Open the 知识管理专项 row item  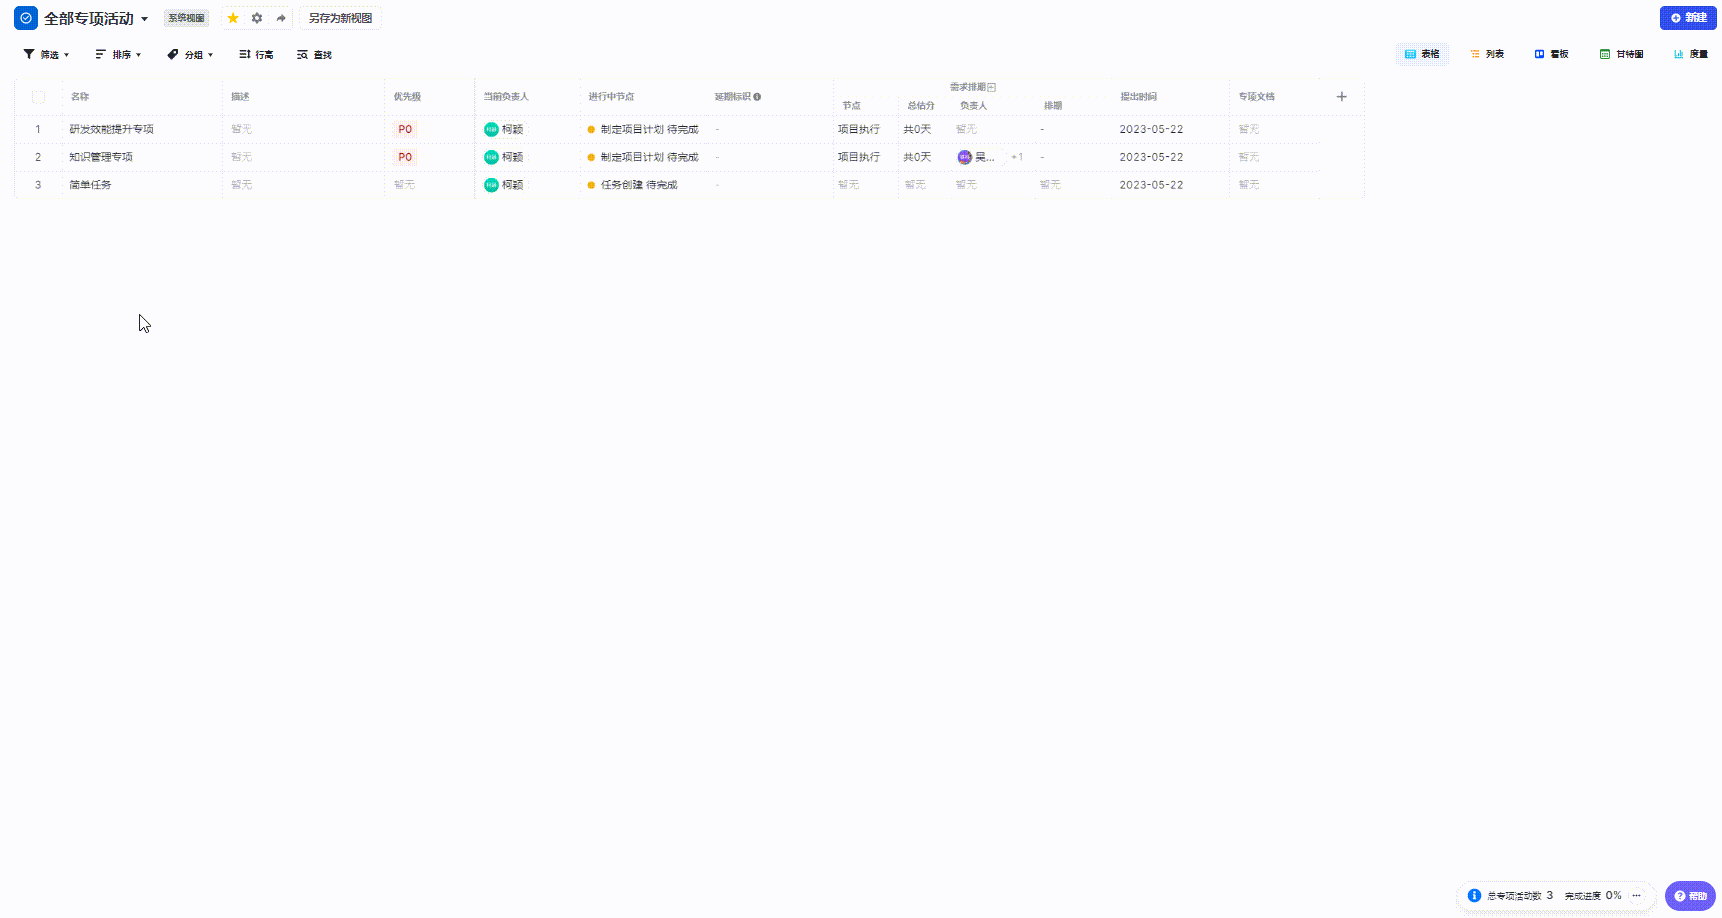tap(101, 157)
